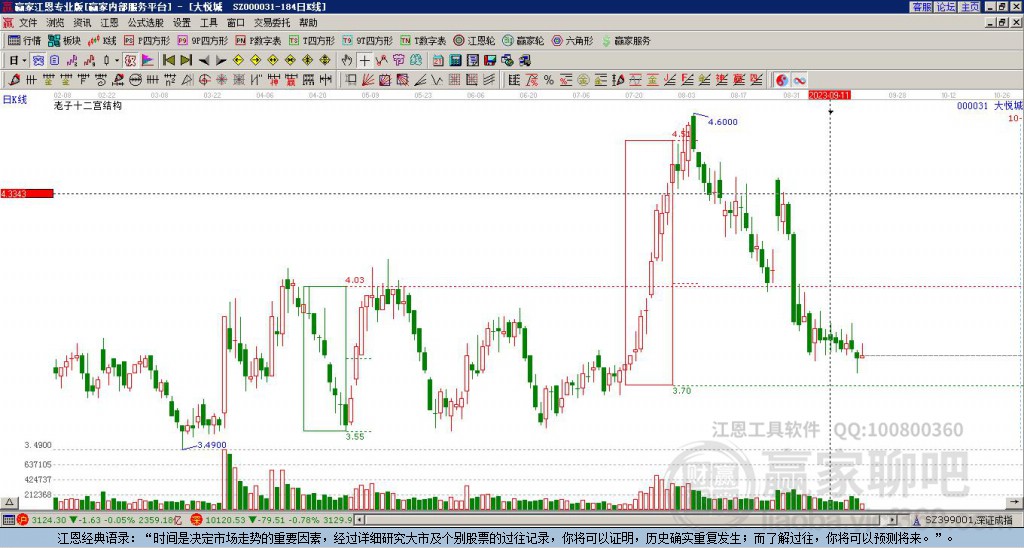Click the 4.6000 high price label
1024x548 pixels.
coord(723,122)
